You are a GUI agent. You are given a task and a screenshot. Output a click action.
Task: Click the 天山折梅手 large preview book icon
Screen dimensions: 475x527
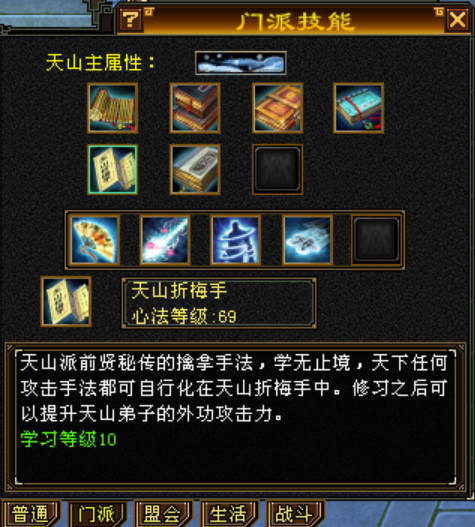click(66, 301)
